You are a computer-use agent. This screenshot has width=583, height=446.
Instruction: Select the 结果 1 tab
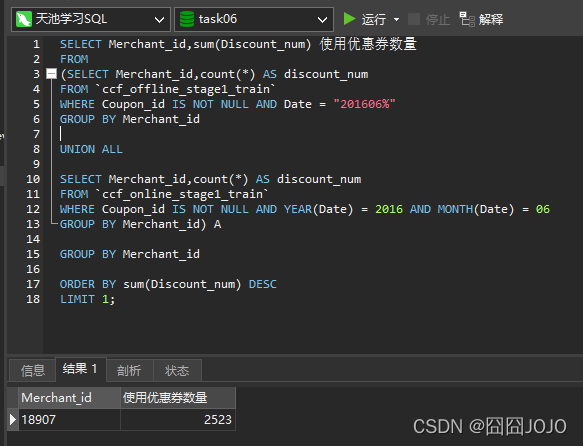point(81,369)
